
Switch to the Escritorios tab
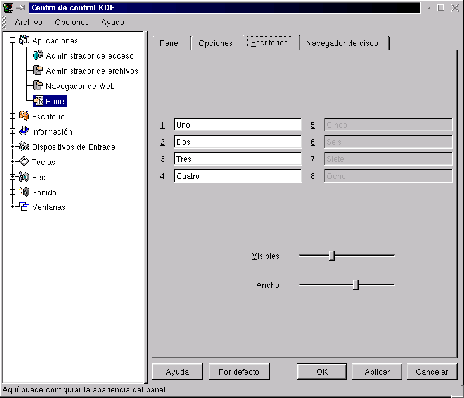click(x=269, y=42)
